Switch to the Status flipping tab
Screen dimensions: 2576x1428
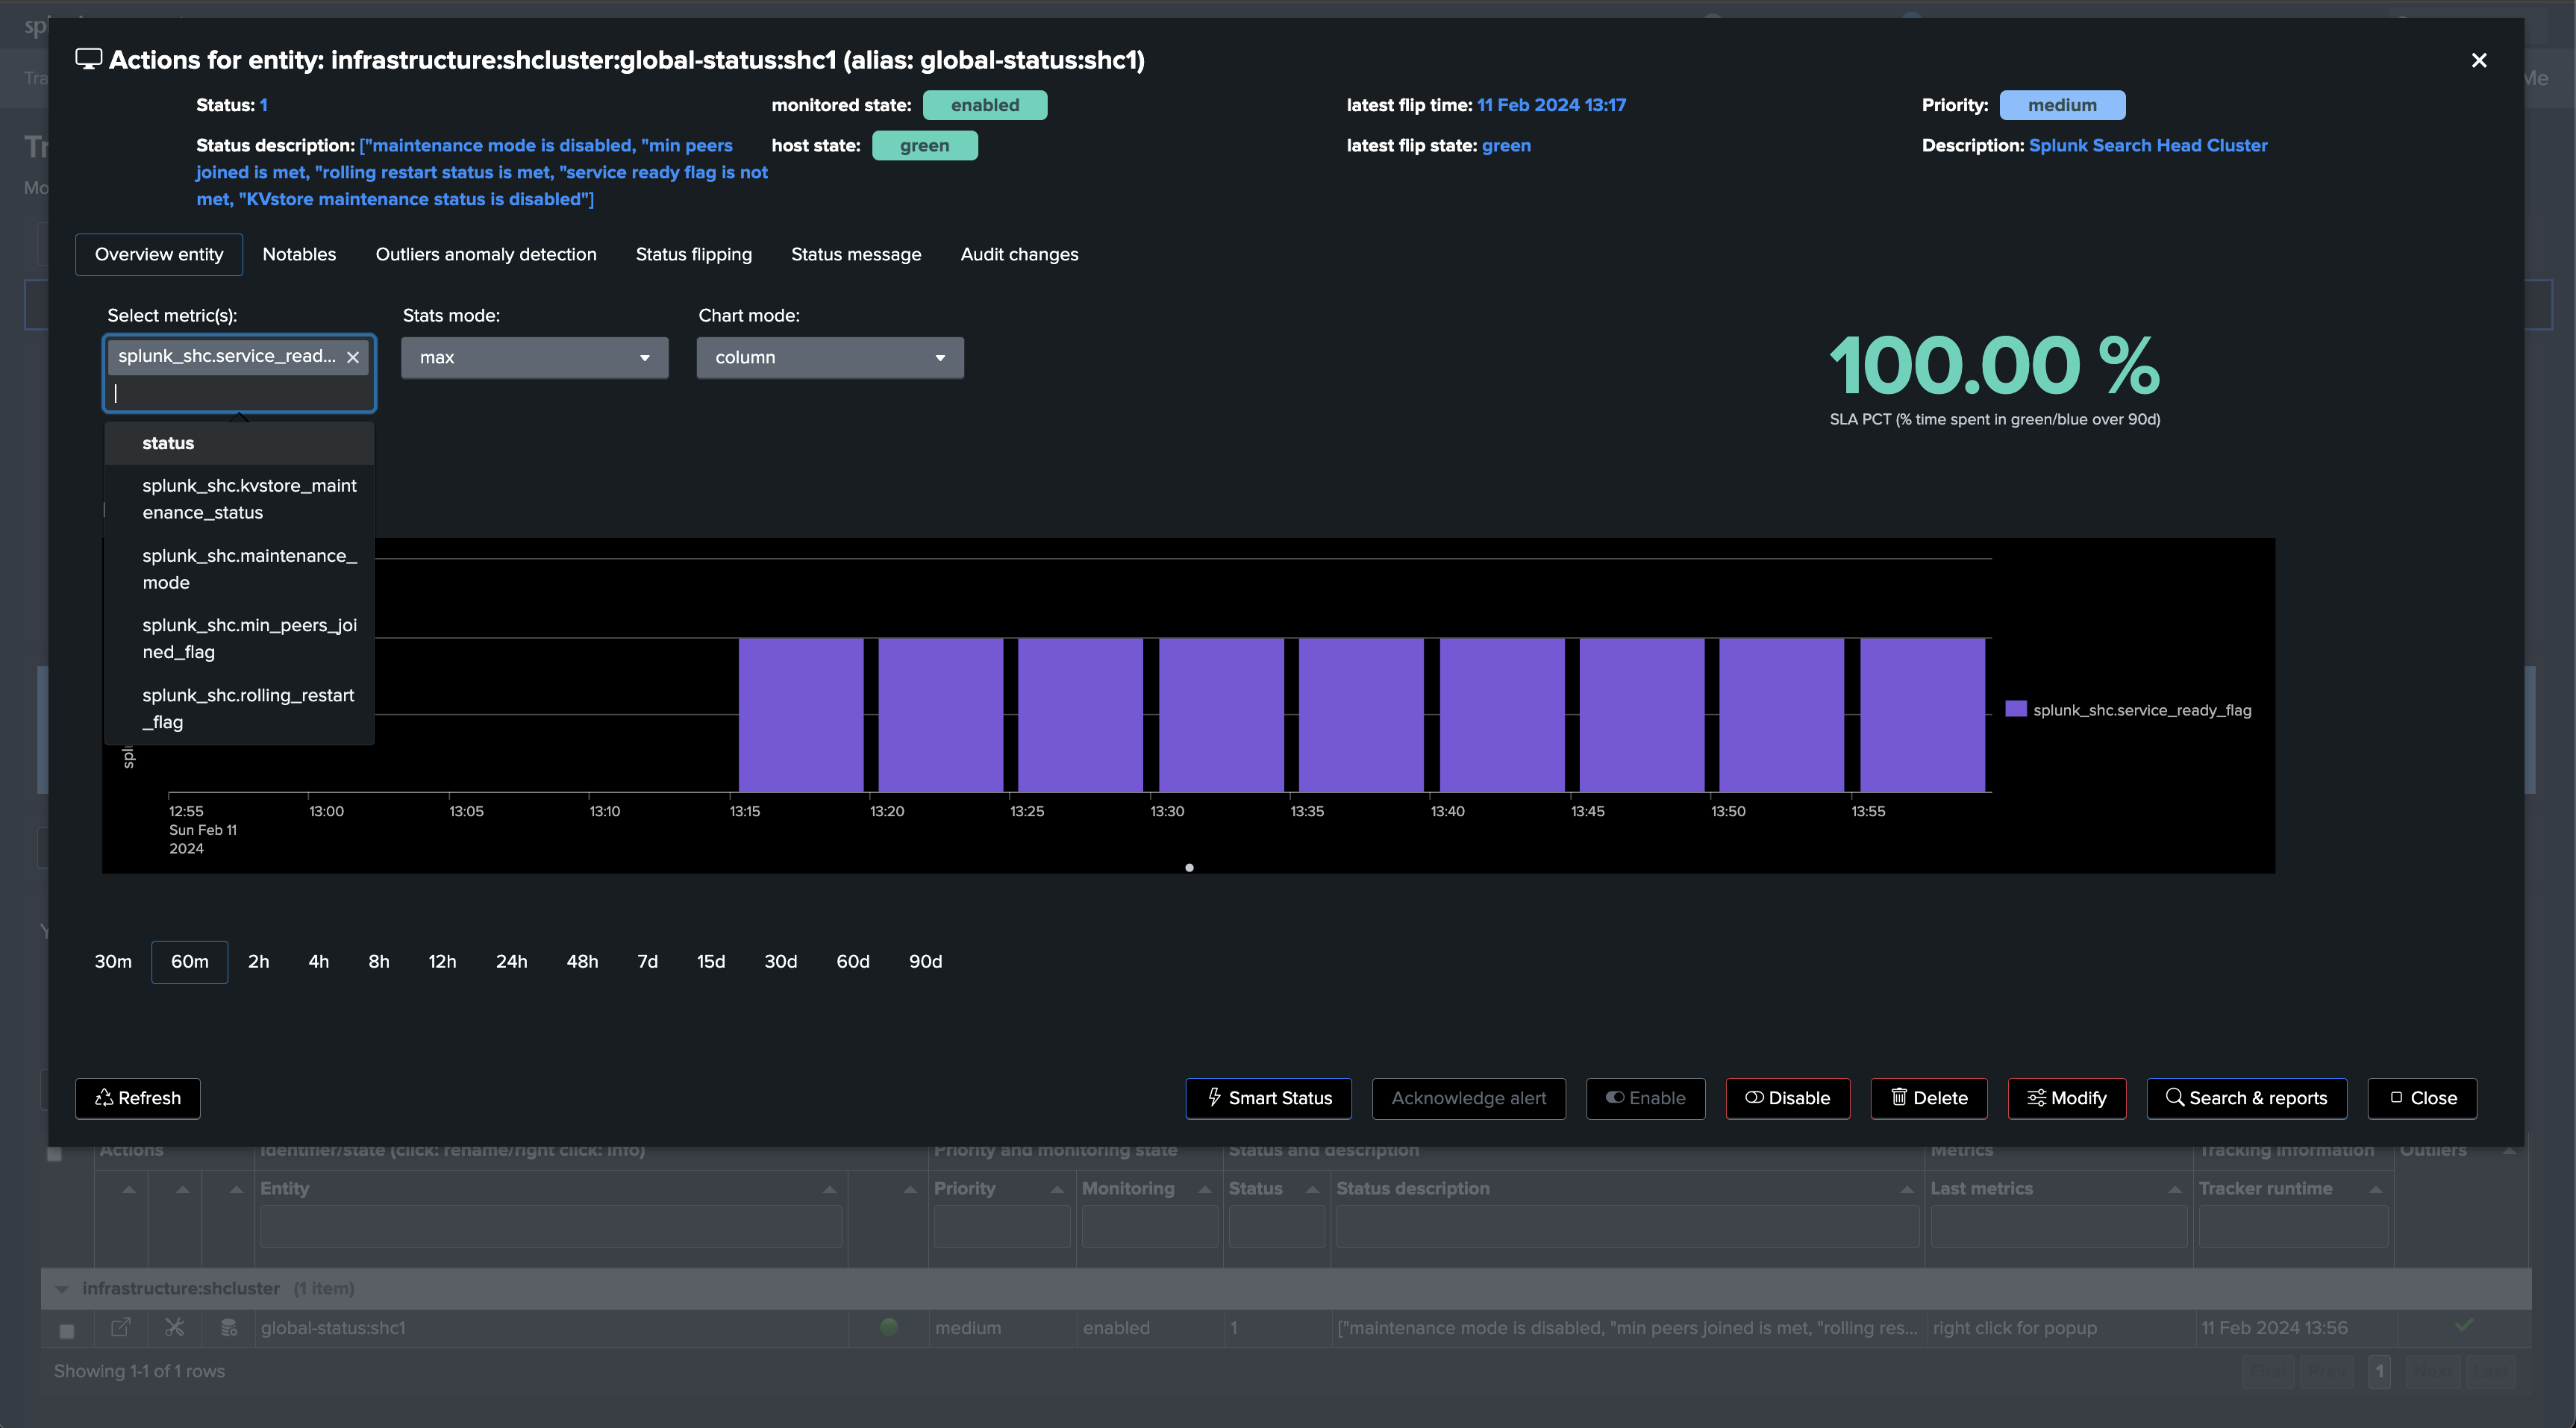(694, 254)
